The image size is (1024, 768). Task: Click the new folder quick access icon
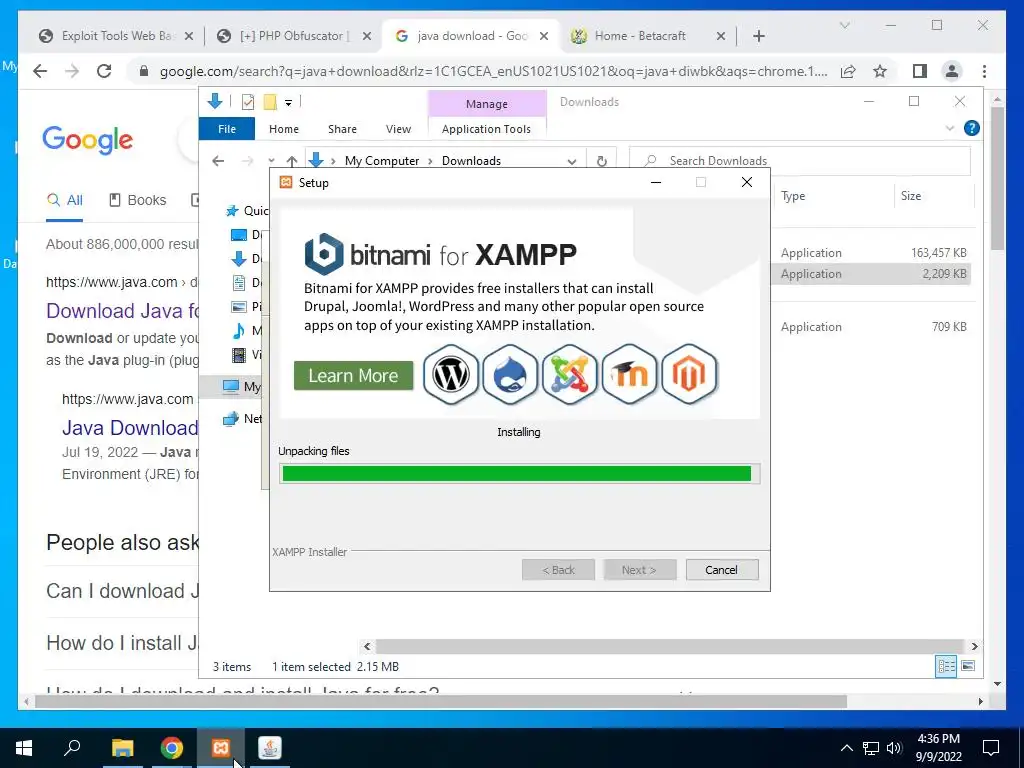coord(270,102)
